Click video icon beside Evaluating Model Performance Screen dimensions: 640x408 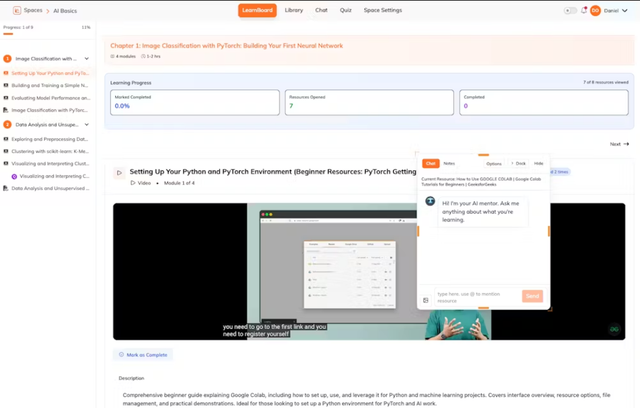point(6,98)
